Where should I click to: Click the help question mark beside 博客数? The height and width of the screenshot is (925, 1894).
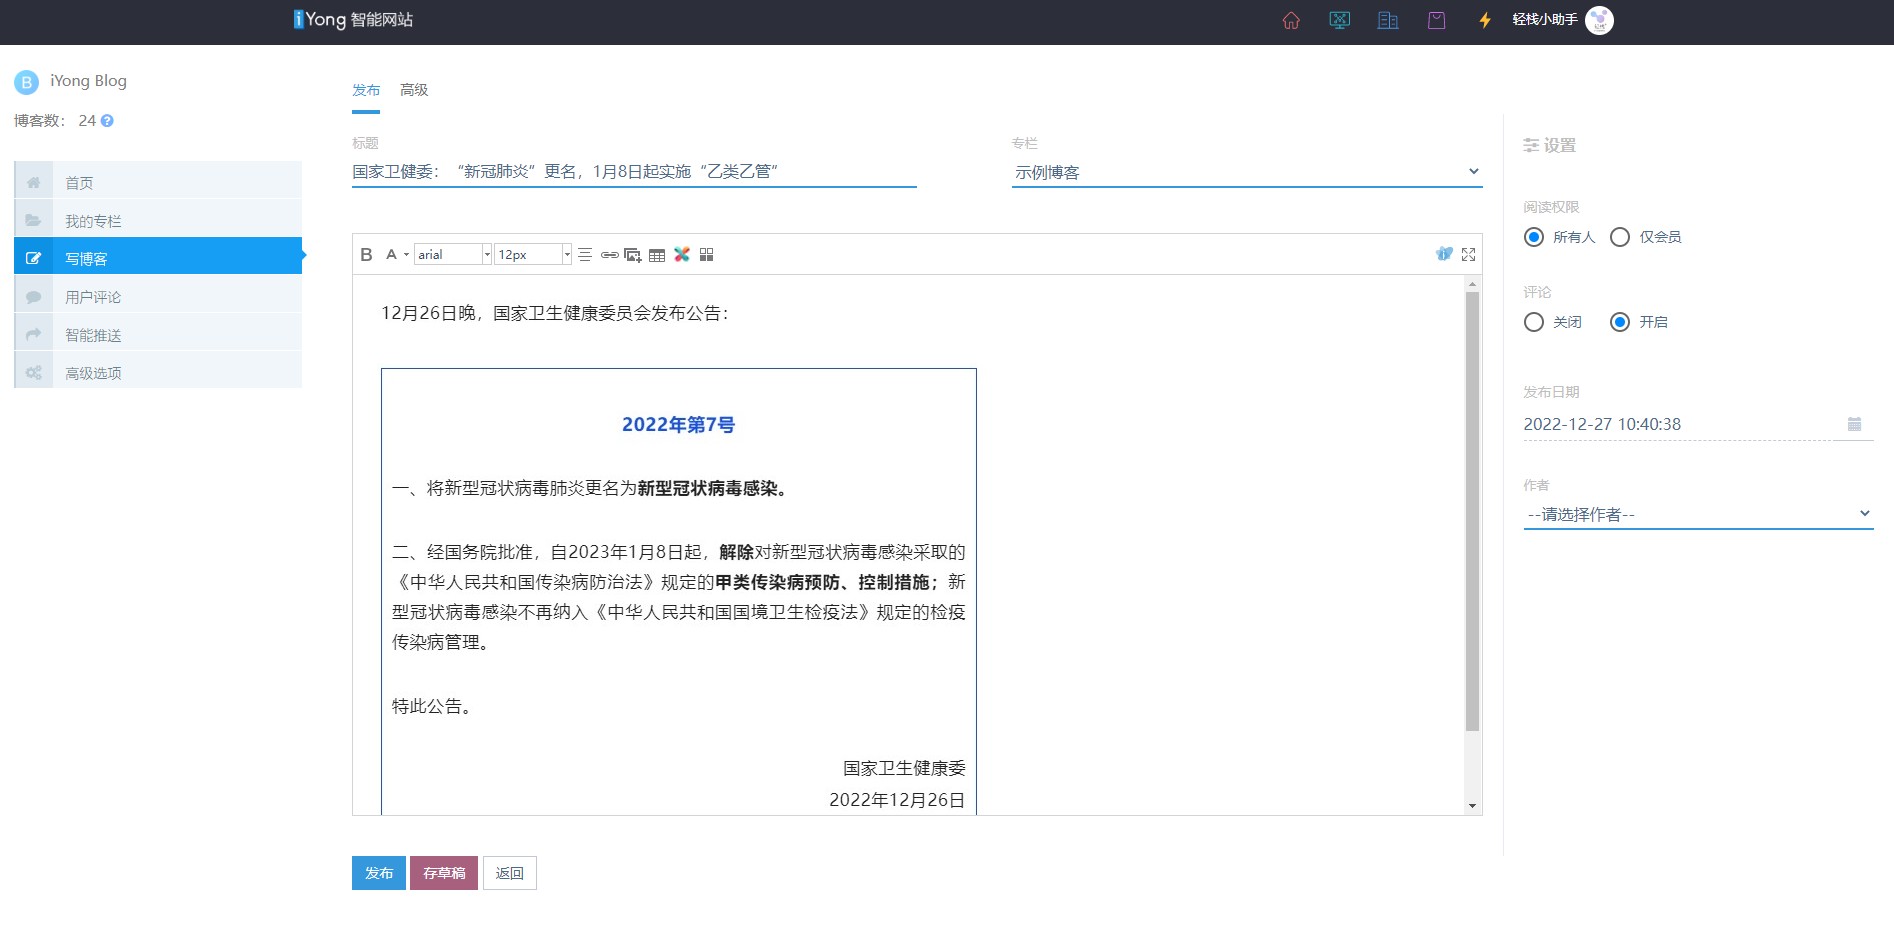[107, 121]
